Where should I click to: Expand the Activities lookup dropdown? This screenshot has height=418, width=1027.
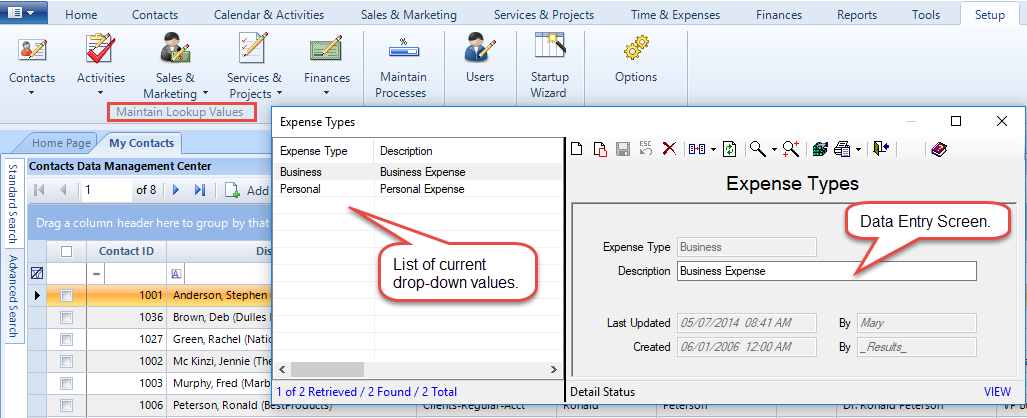pyautogui.click(x=101, y=93)
